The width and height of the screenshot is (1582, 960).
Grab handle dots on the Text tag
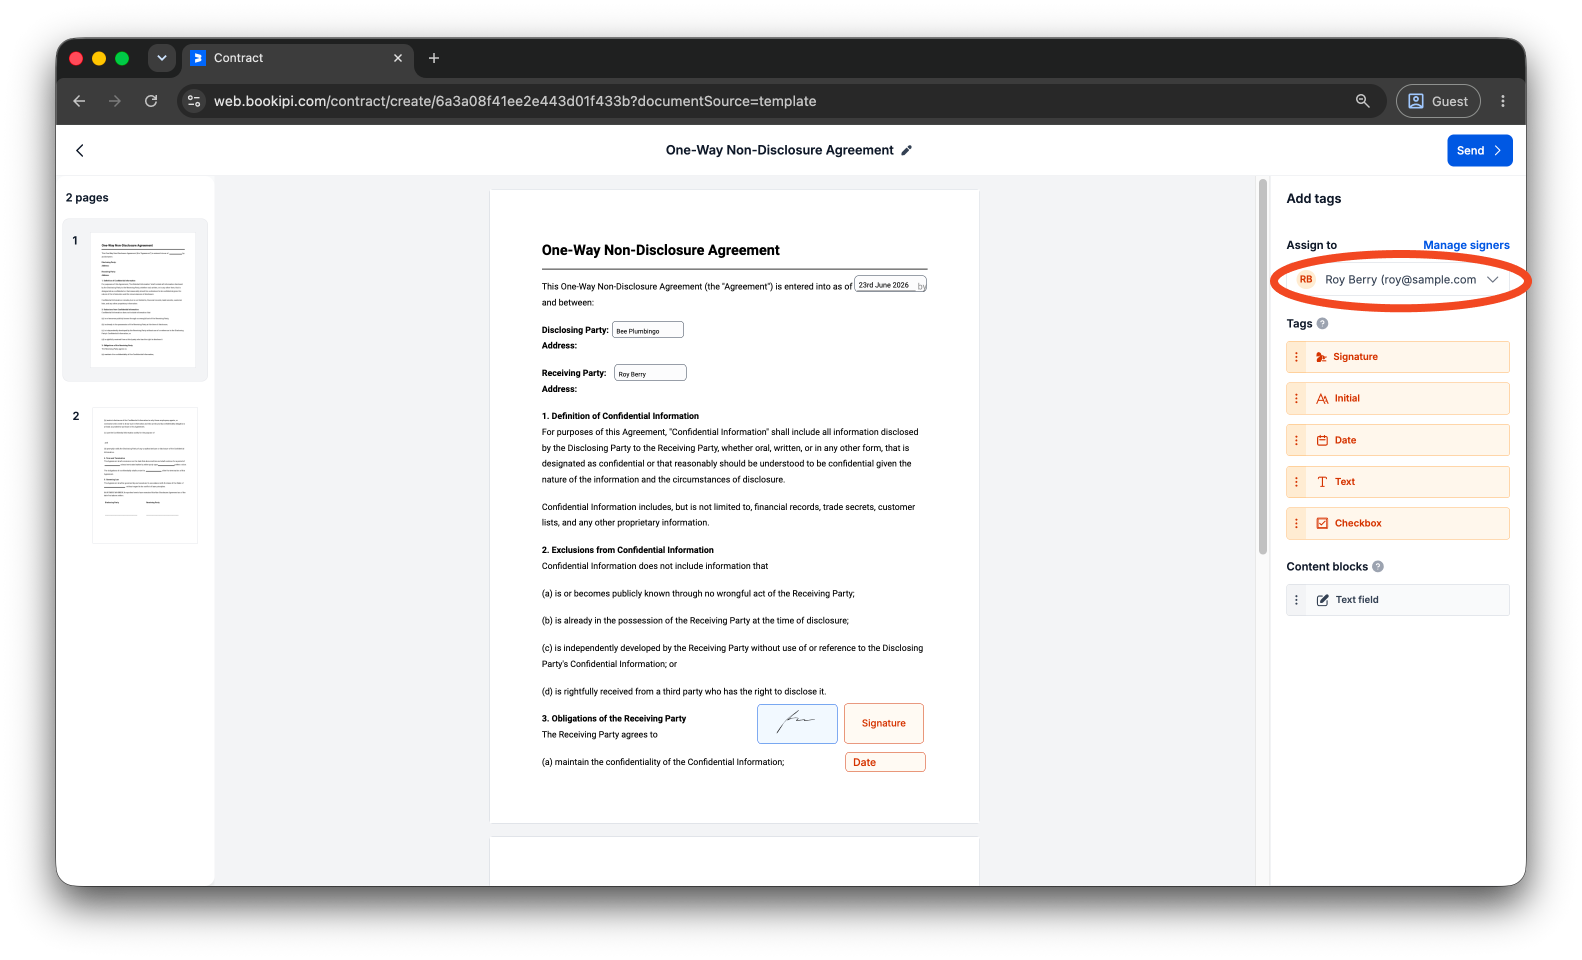pos(1297,482)
